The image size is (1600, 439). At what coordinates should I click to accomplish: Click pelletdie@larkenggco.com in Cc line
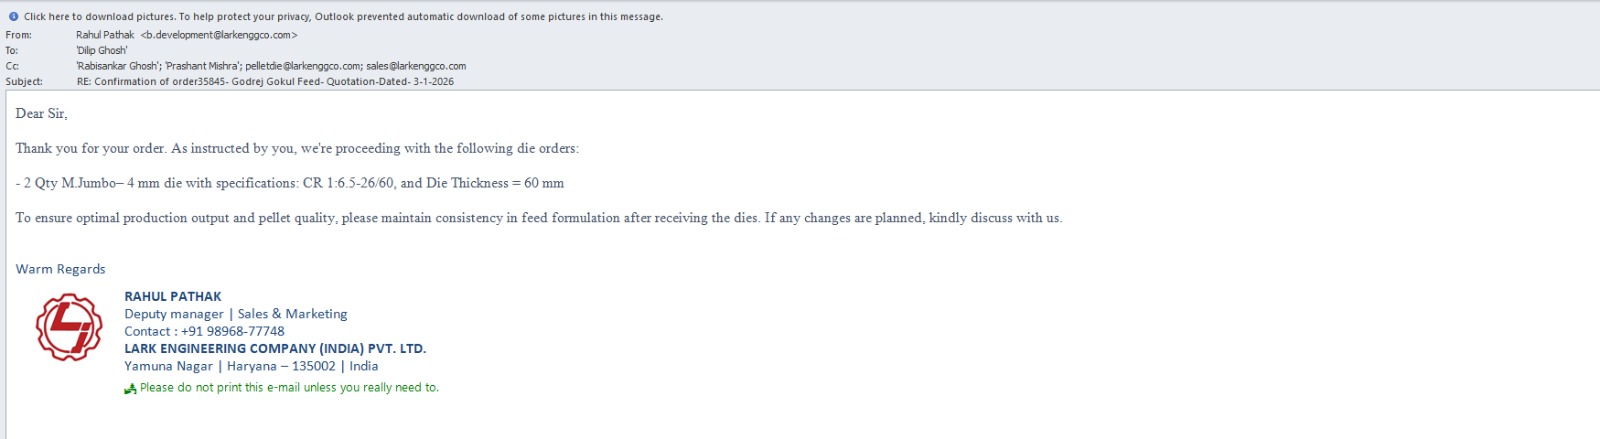pos(302,66)
